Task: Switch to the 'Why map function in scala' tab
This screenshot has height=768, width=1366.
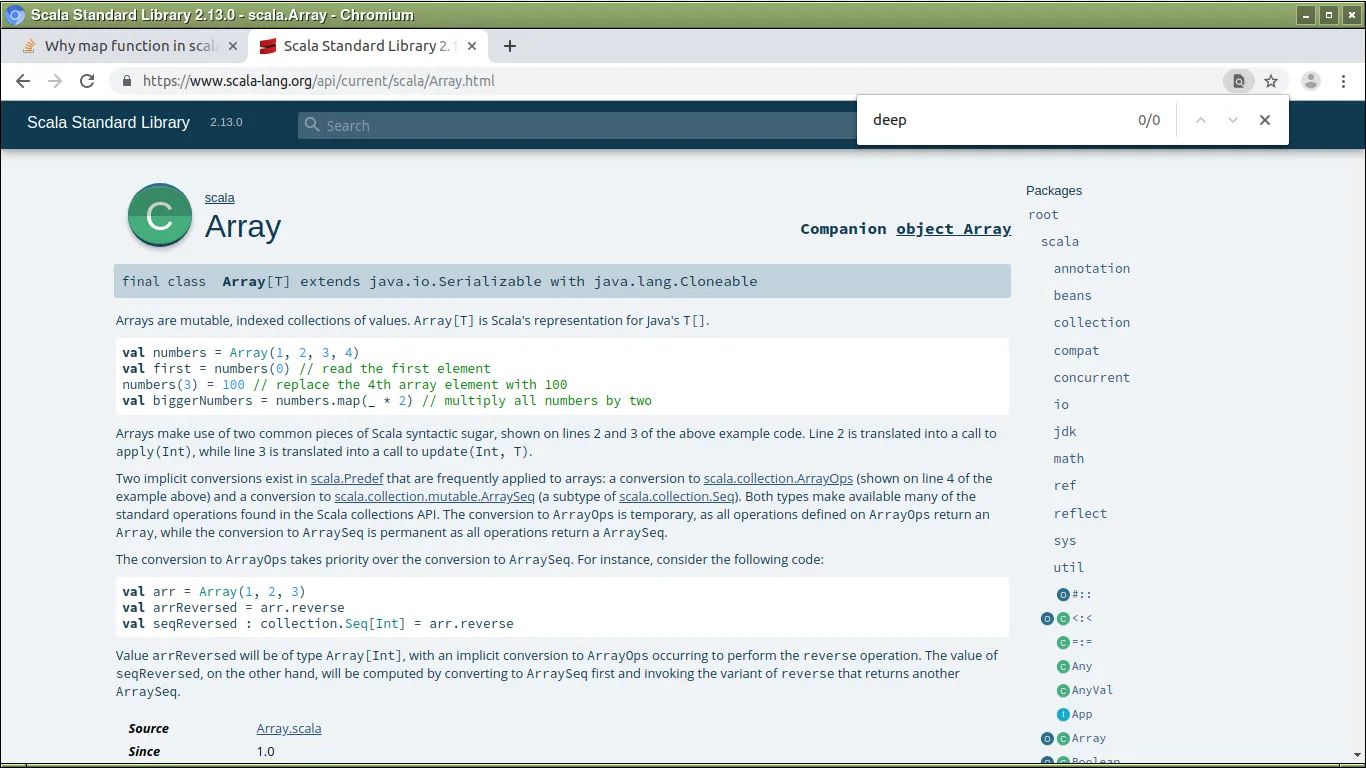Action: tap(131, 46)
